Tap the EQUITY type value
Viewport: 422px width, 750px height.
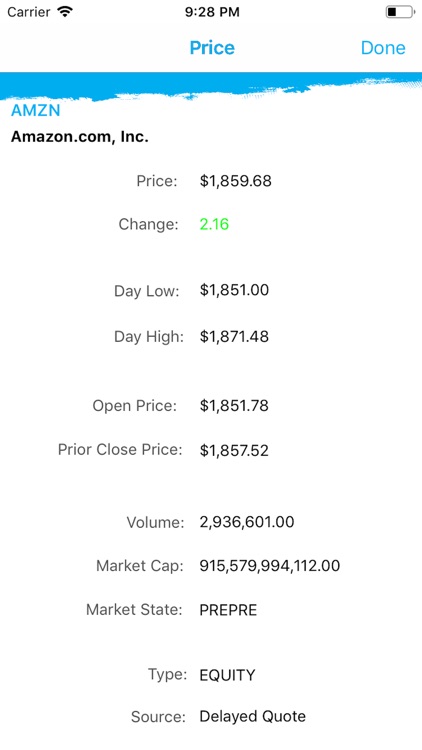[227, 675]
